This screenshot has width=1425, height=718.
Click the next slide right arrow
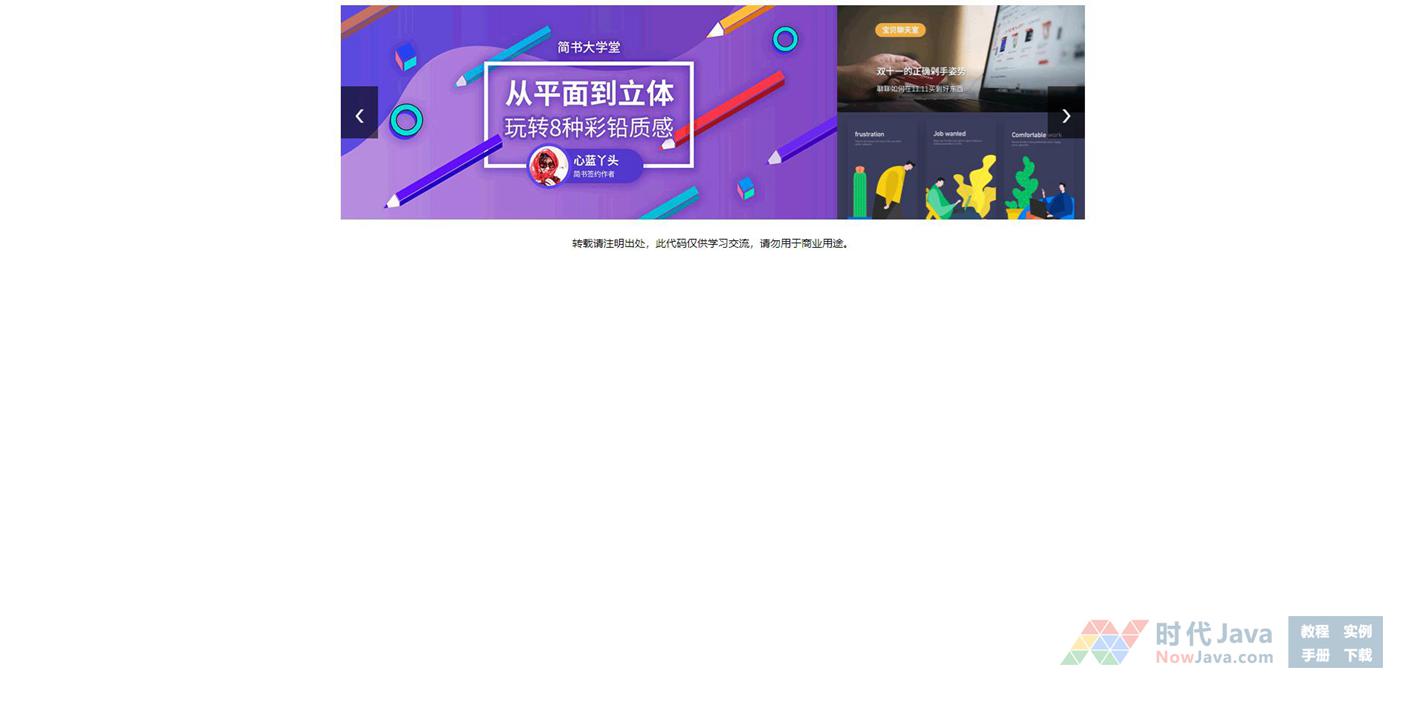[x=1066, y=113]
